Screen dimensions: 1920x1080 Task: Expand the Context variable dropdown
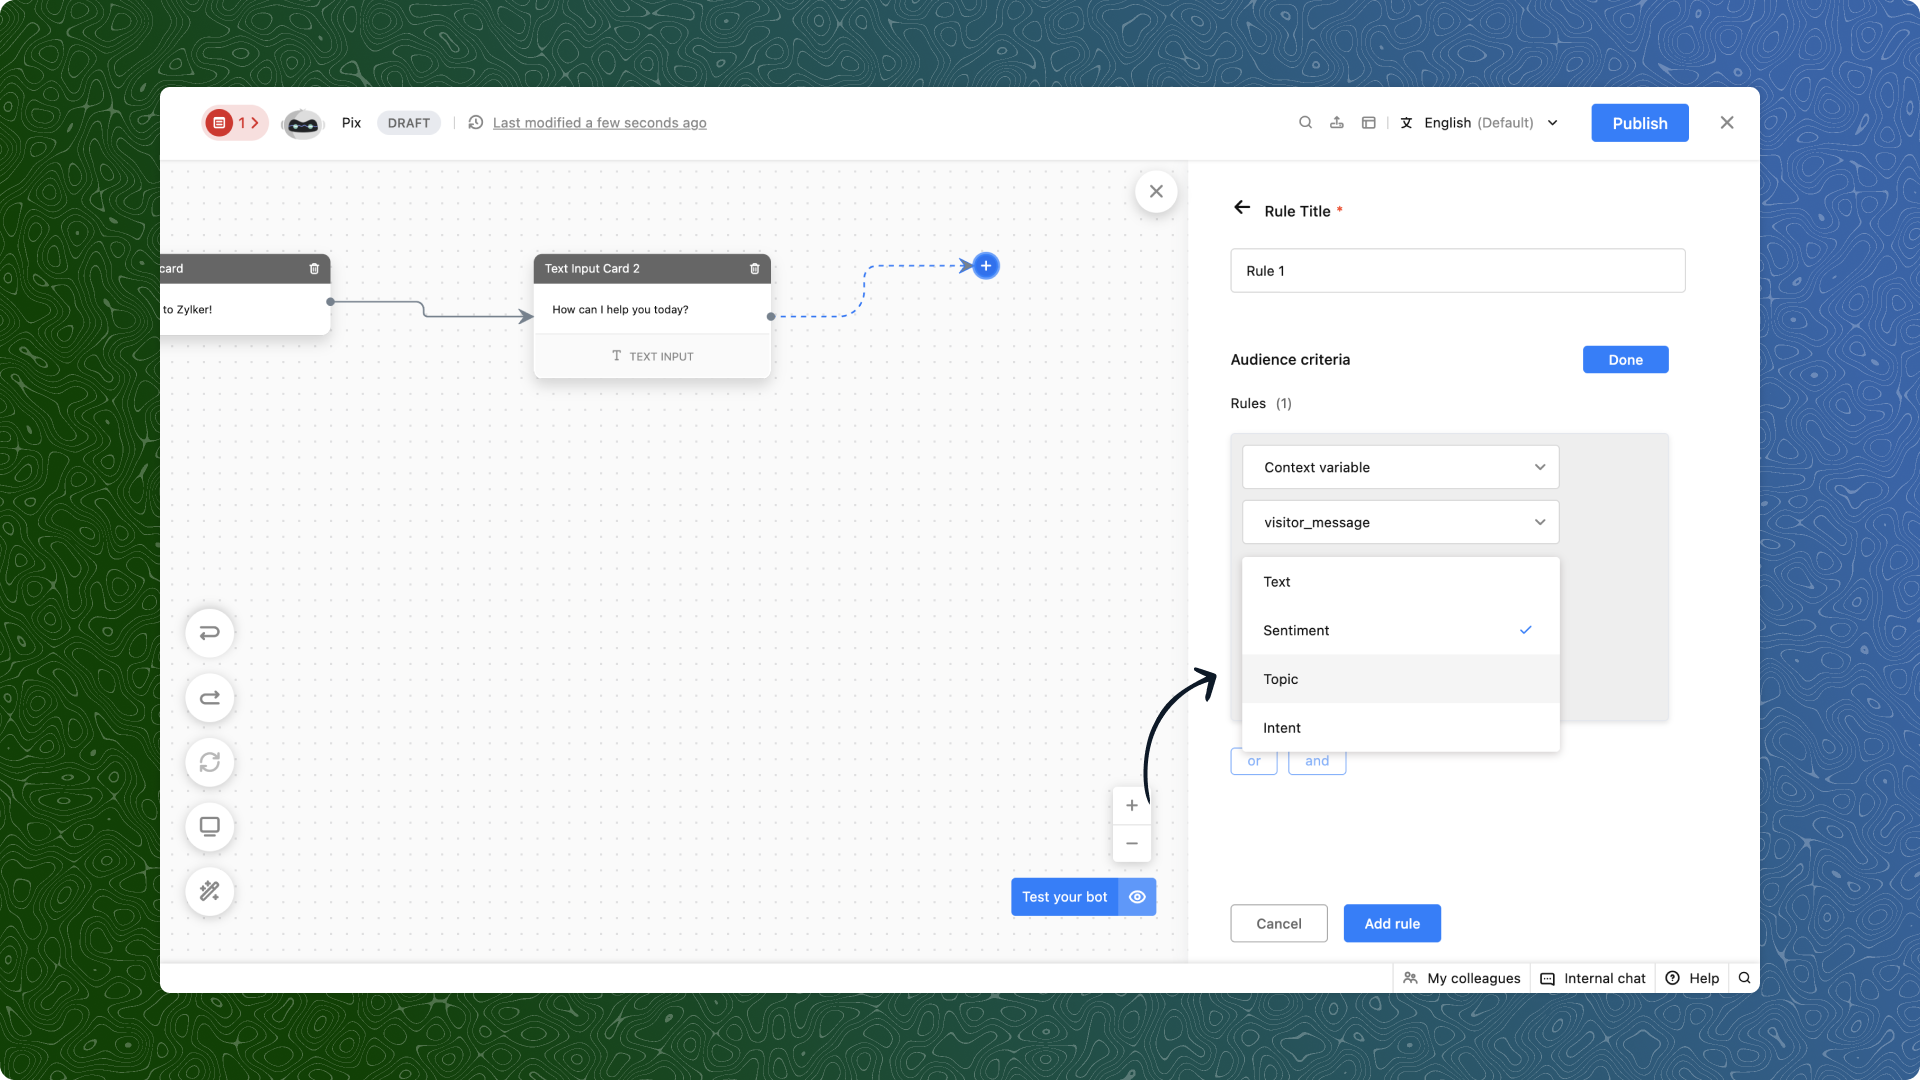1400,467
